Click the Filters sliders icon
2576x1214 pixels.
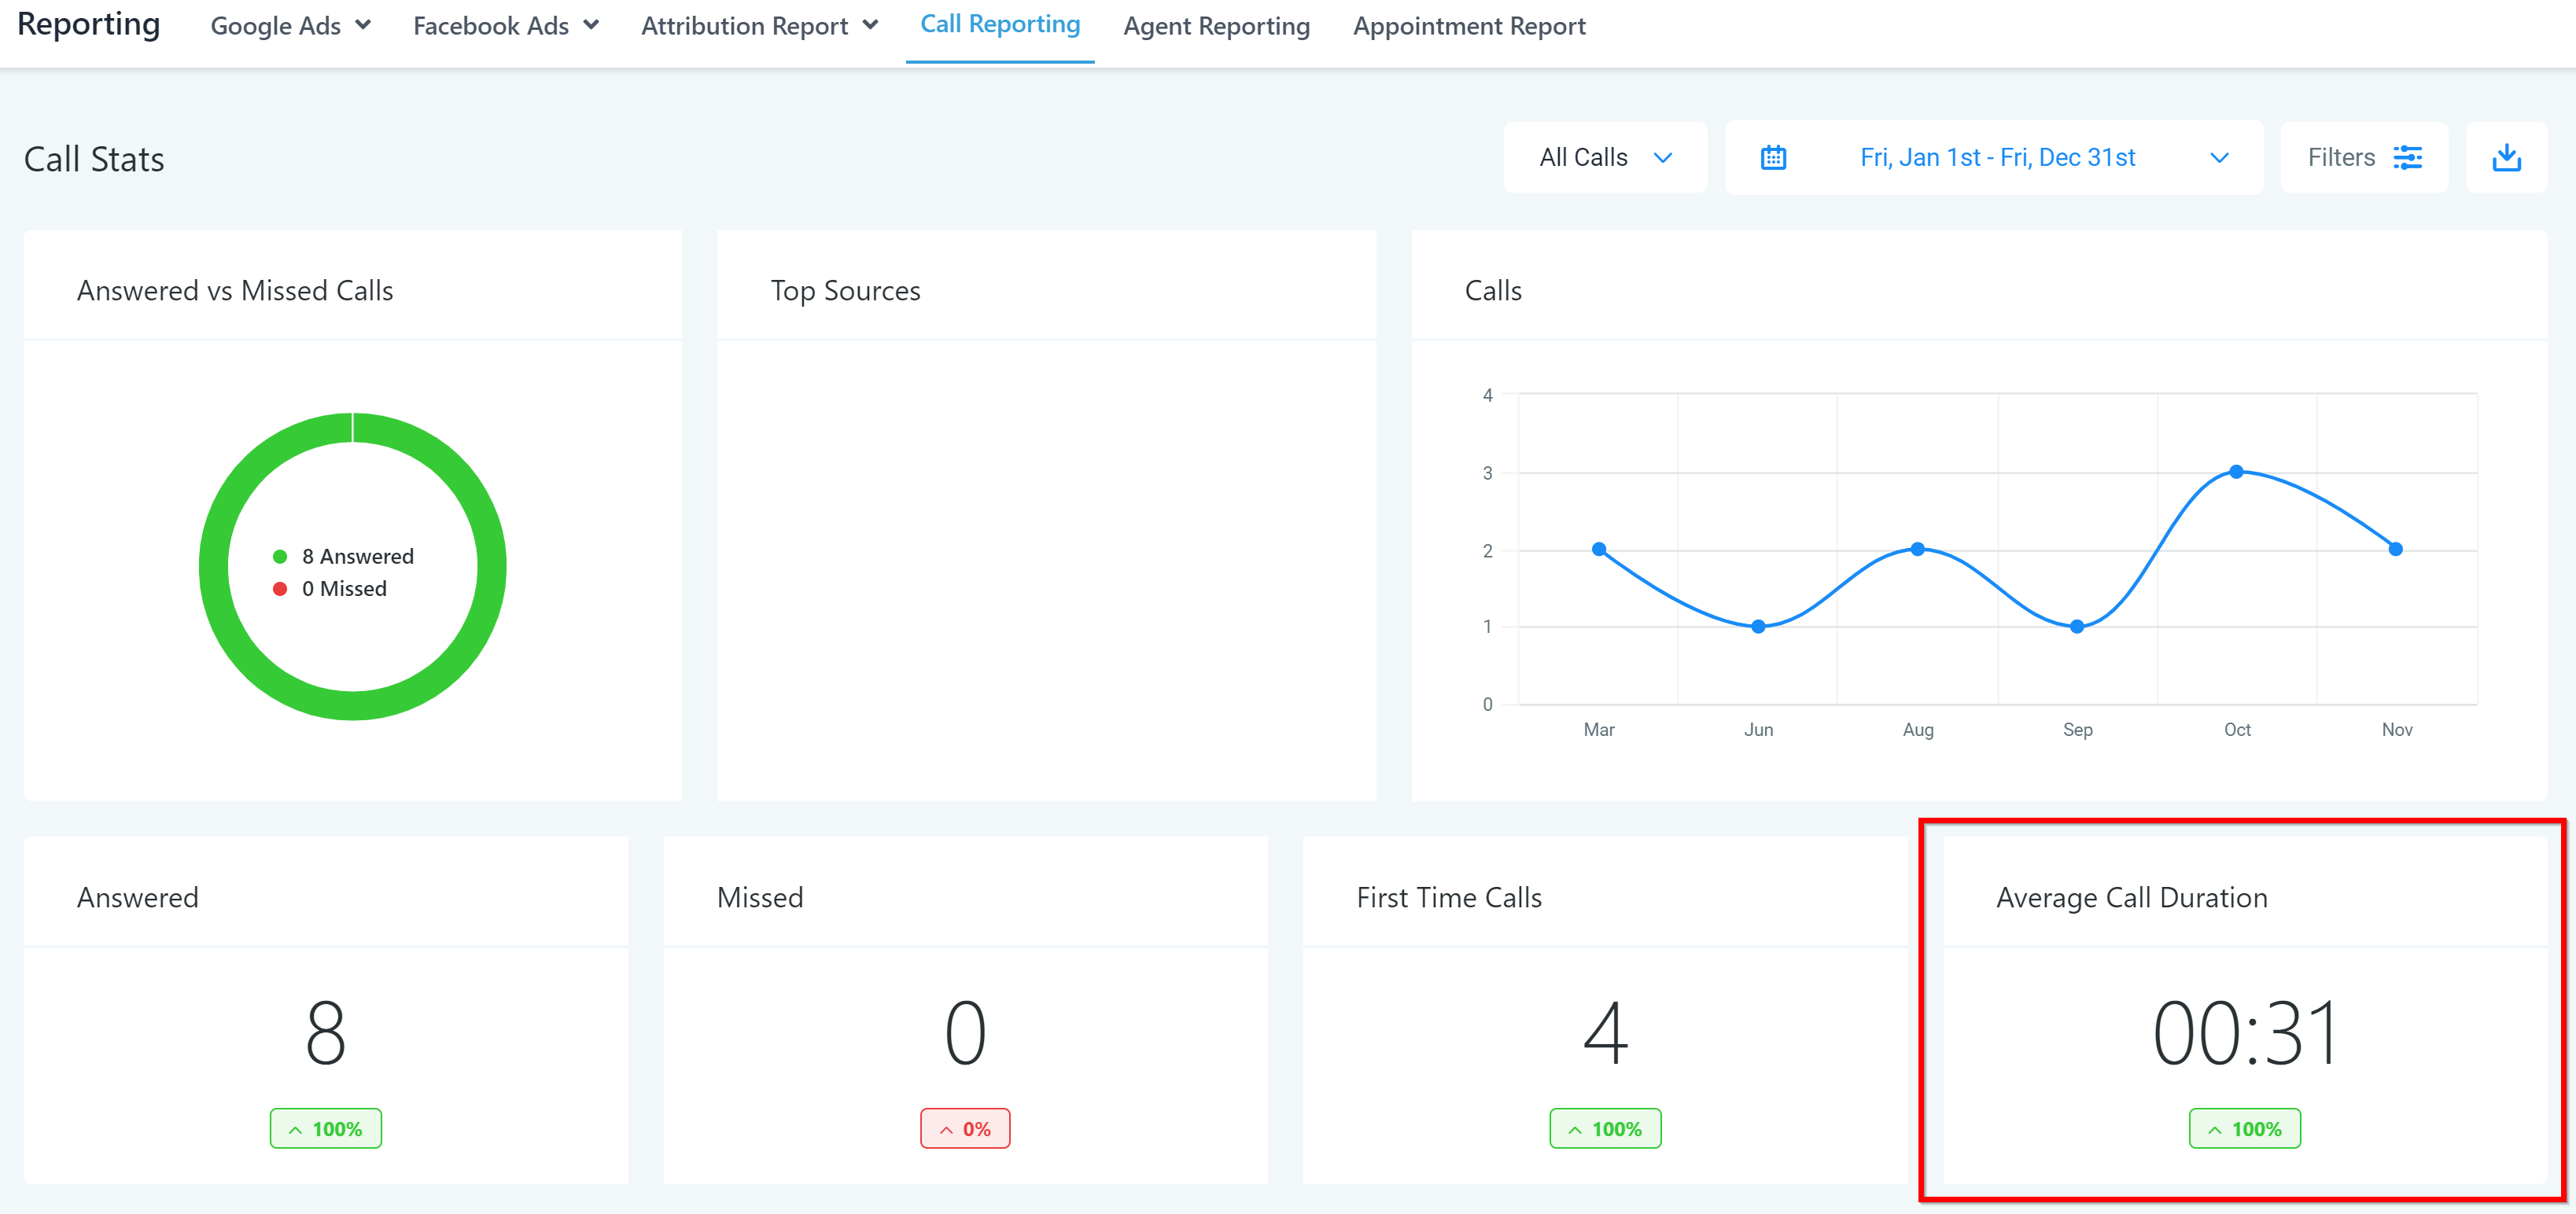click(x=2407, y=158)
